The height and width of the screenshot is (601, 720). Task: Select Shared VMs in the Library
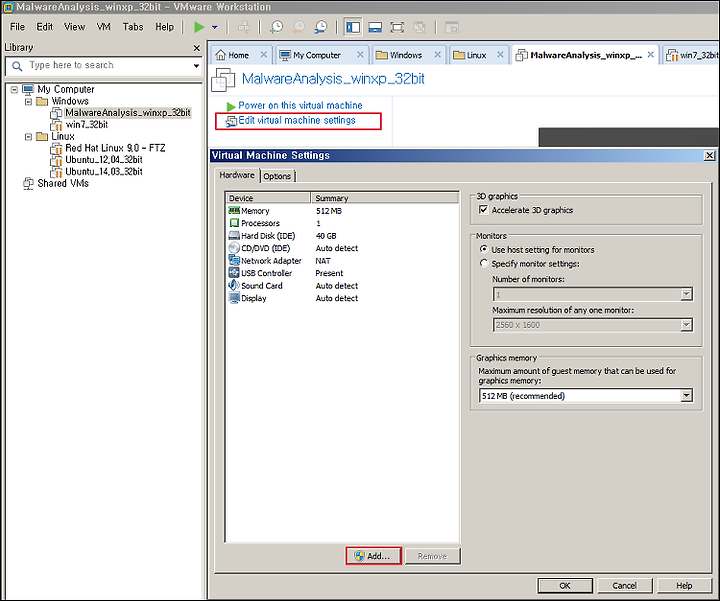[63, 183]
